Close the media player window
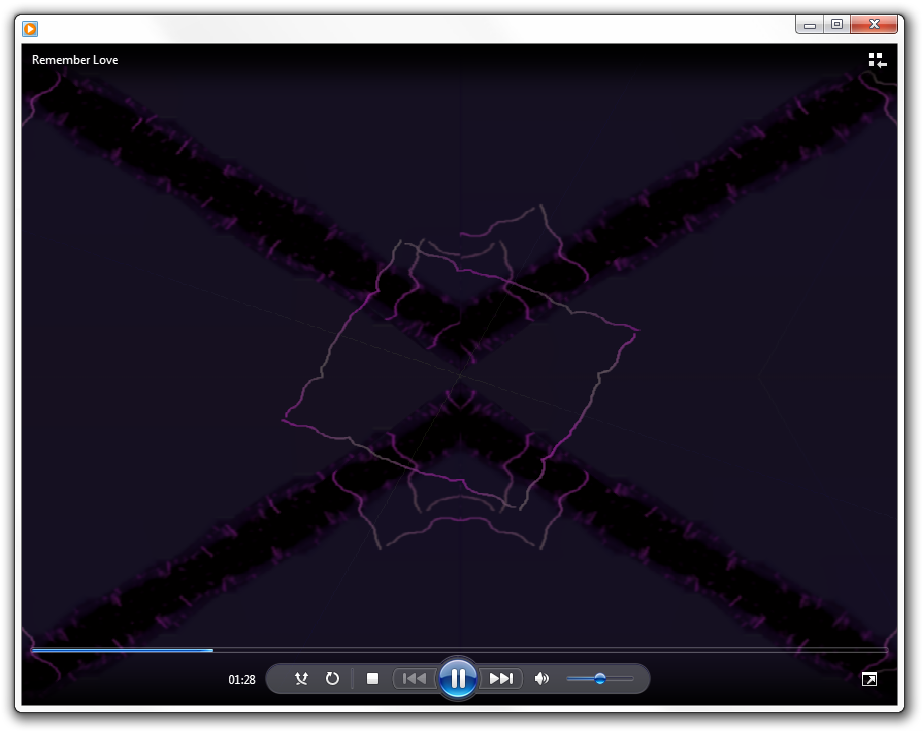 [x=874, y=25]
